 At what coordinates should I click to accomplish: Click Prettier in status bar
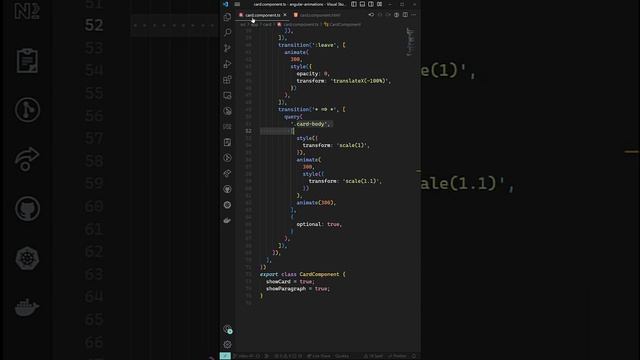397,356
